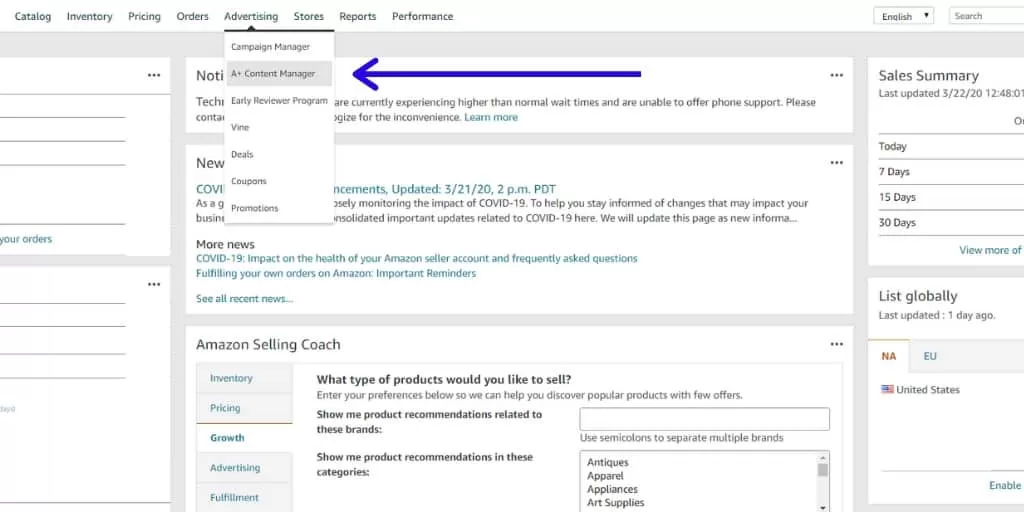Open the Advertising menu in top bar
1024x512 pixels.
point(251,16)
